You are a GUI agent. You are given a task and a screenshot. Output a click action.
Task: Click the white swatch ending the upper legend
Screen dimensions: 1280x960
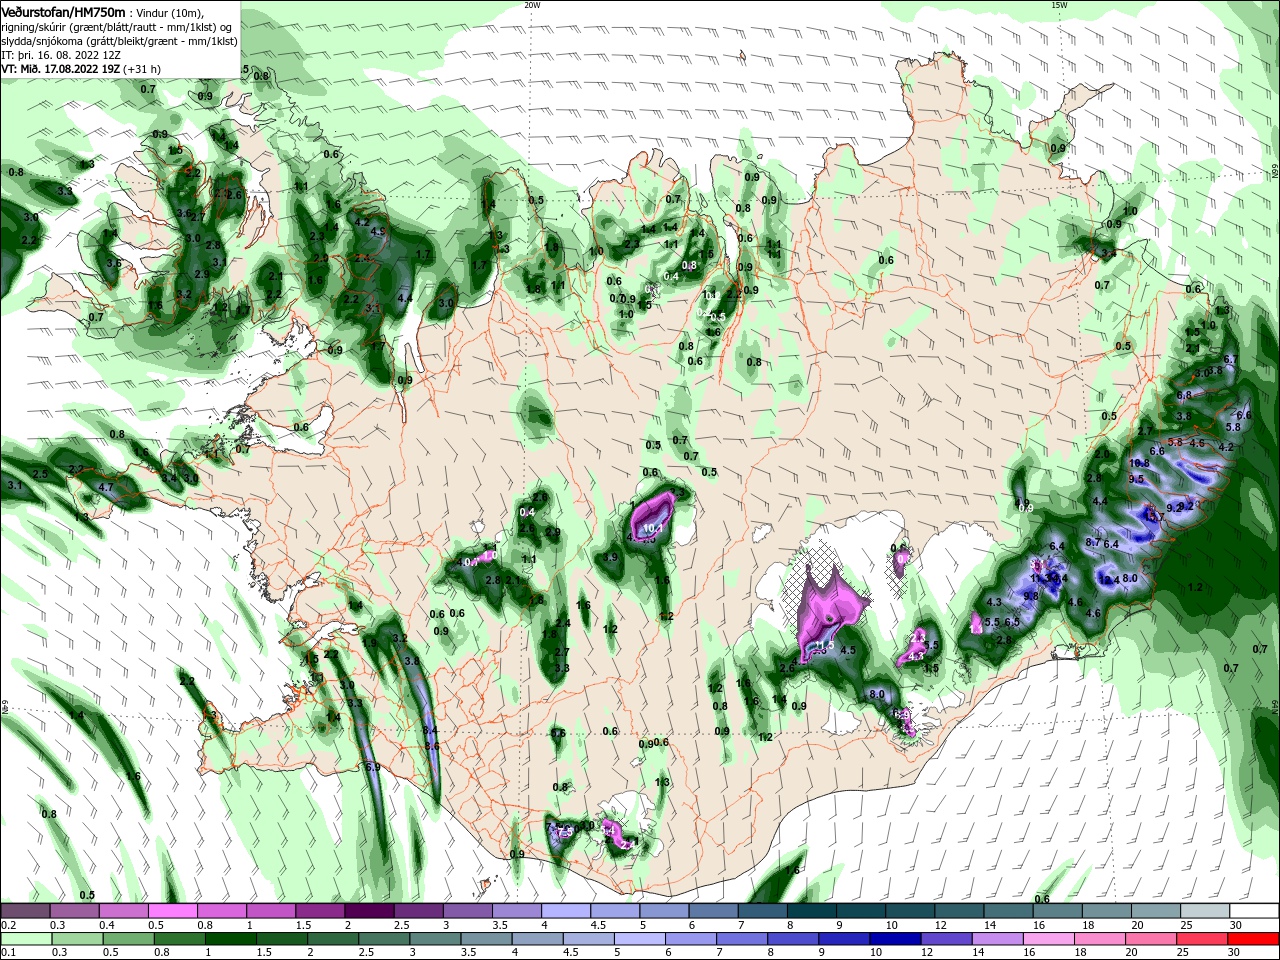(x=1253, y=911)
